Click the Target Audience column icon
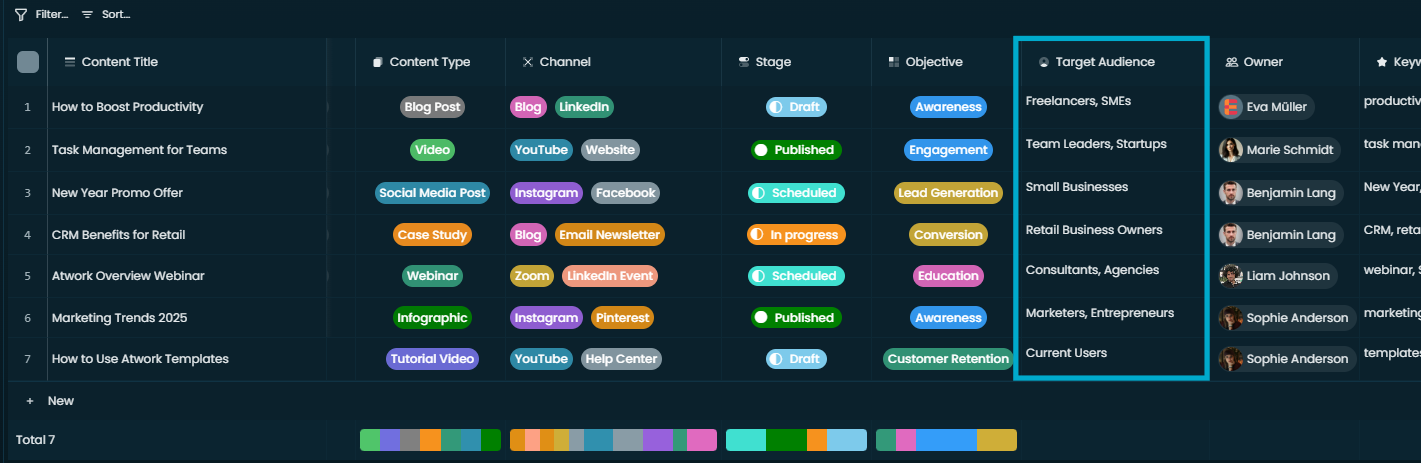This screenshot has height=463, width=1421. (x=1044, y=62)
